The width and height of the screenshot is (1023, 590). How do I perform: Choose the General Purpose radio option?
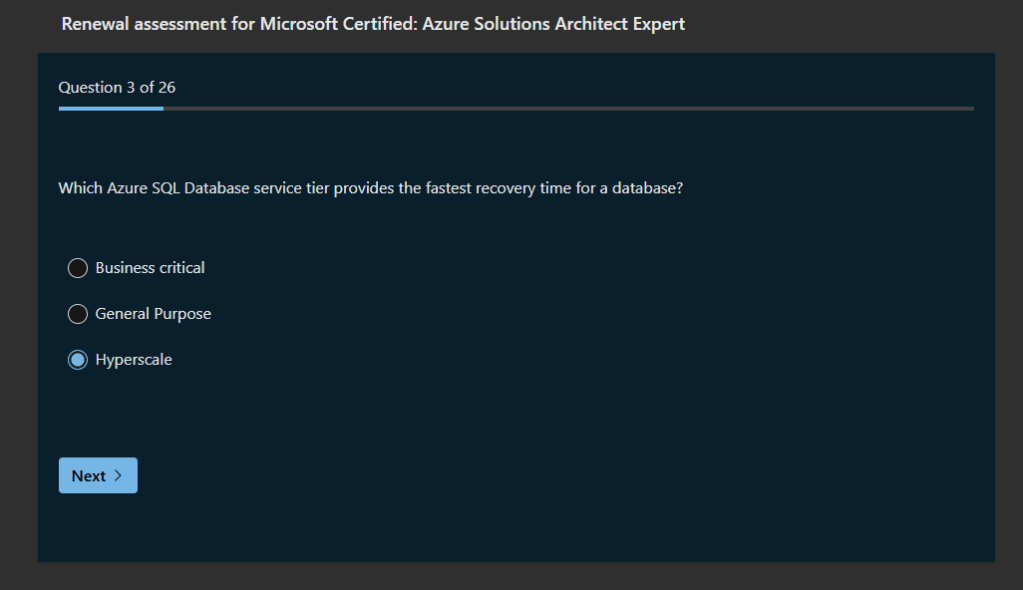(77, 314)
